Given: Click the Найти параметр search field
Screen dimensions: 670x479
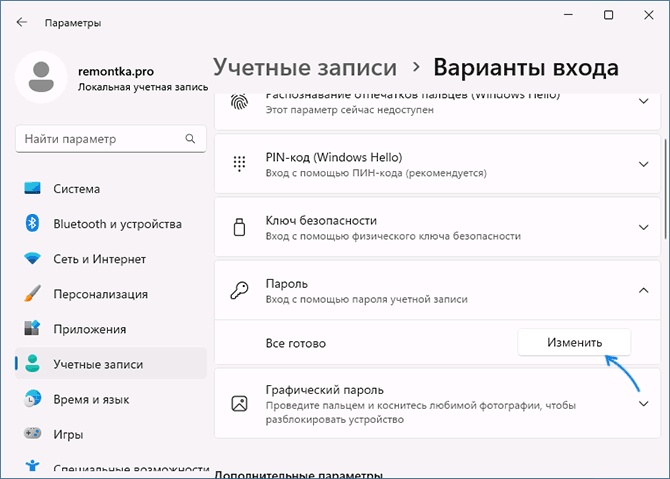Looking at the screenshot, I should 111,139.
